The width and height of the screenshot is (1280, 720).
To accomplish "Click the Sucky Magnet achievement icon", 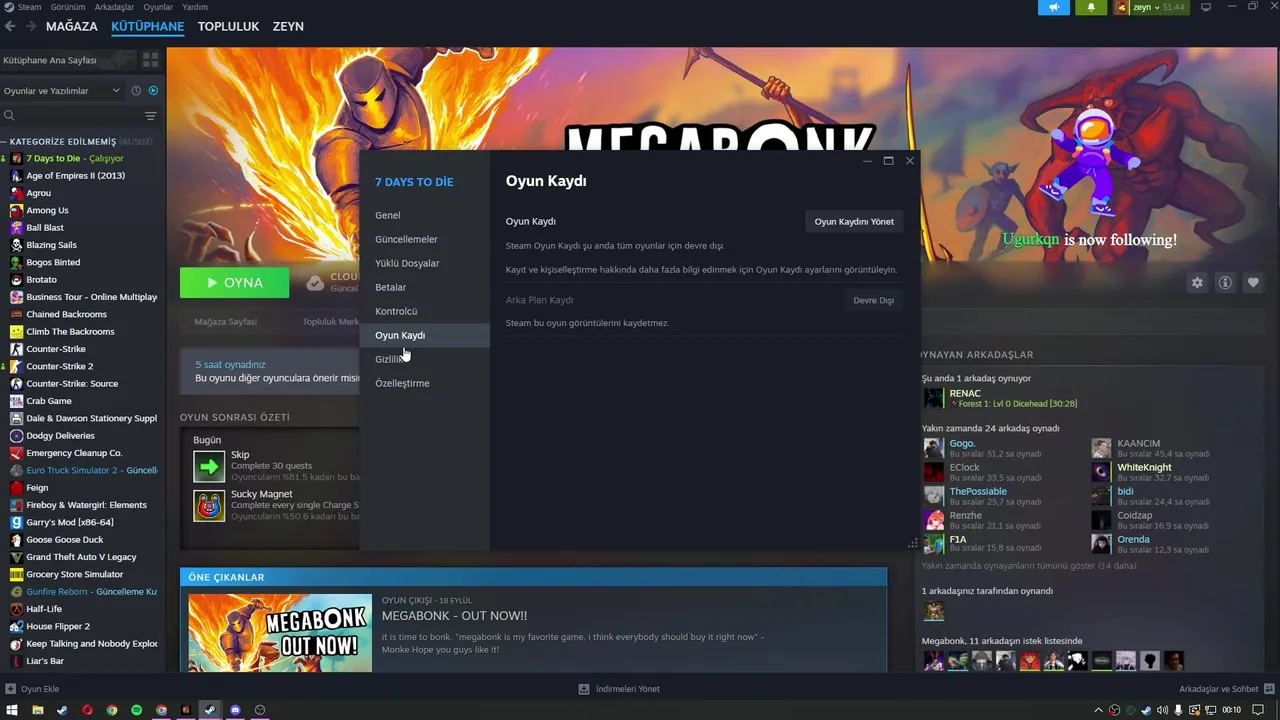I will [209, 506].
